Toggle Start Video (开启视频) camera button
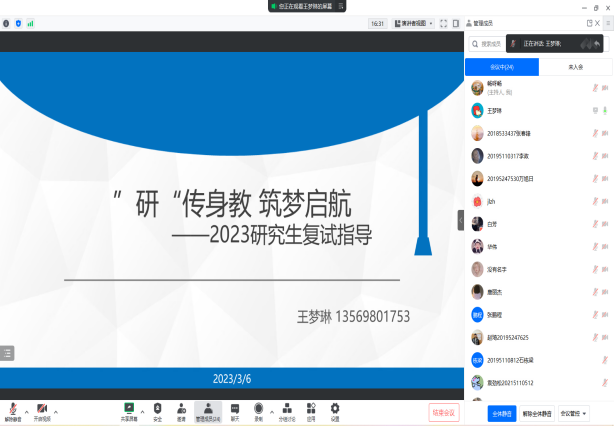Screen dimensions: 614x426 click(x=42, y=410)
